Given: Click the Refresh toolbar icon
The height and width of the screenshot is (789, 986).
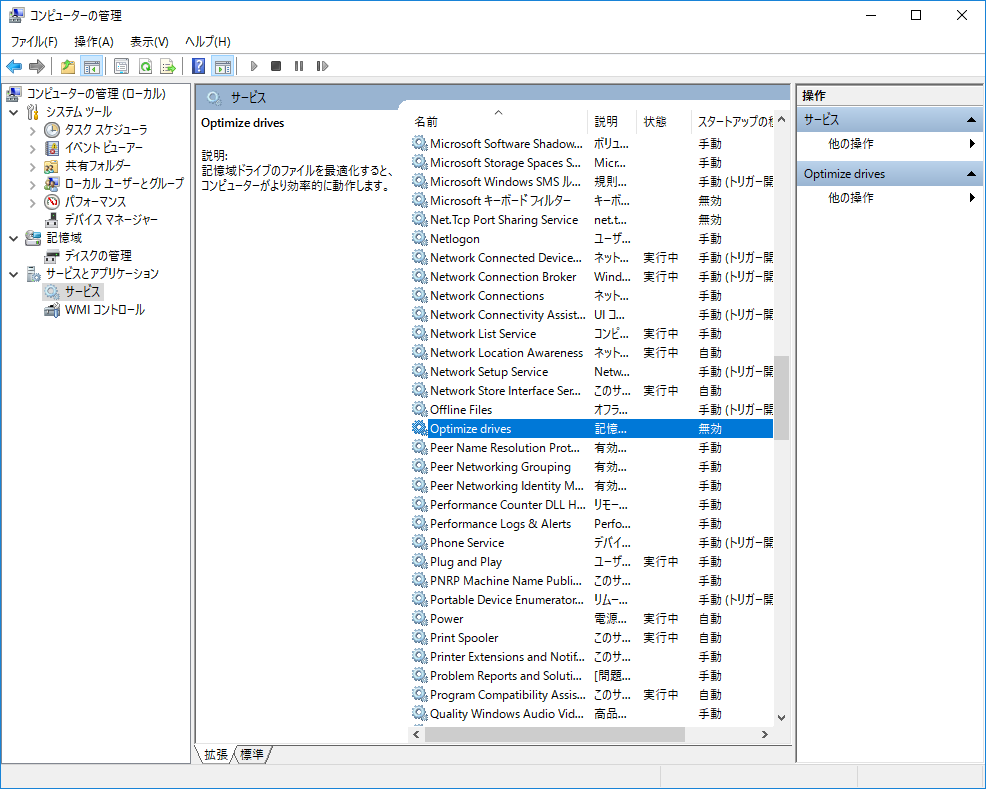Looking at the screenshot, I should pyautogui.click(x=145, y=66).
